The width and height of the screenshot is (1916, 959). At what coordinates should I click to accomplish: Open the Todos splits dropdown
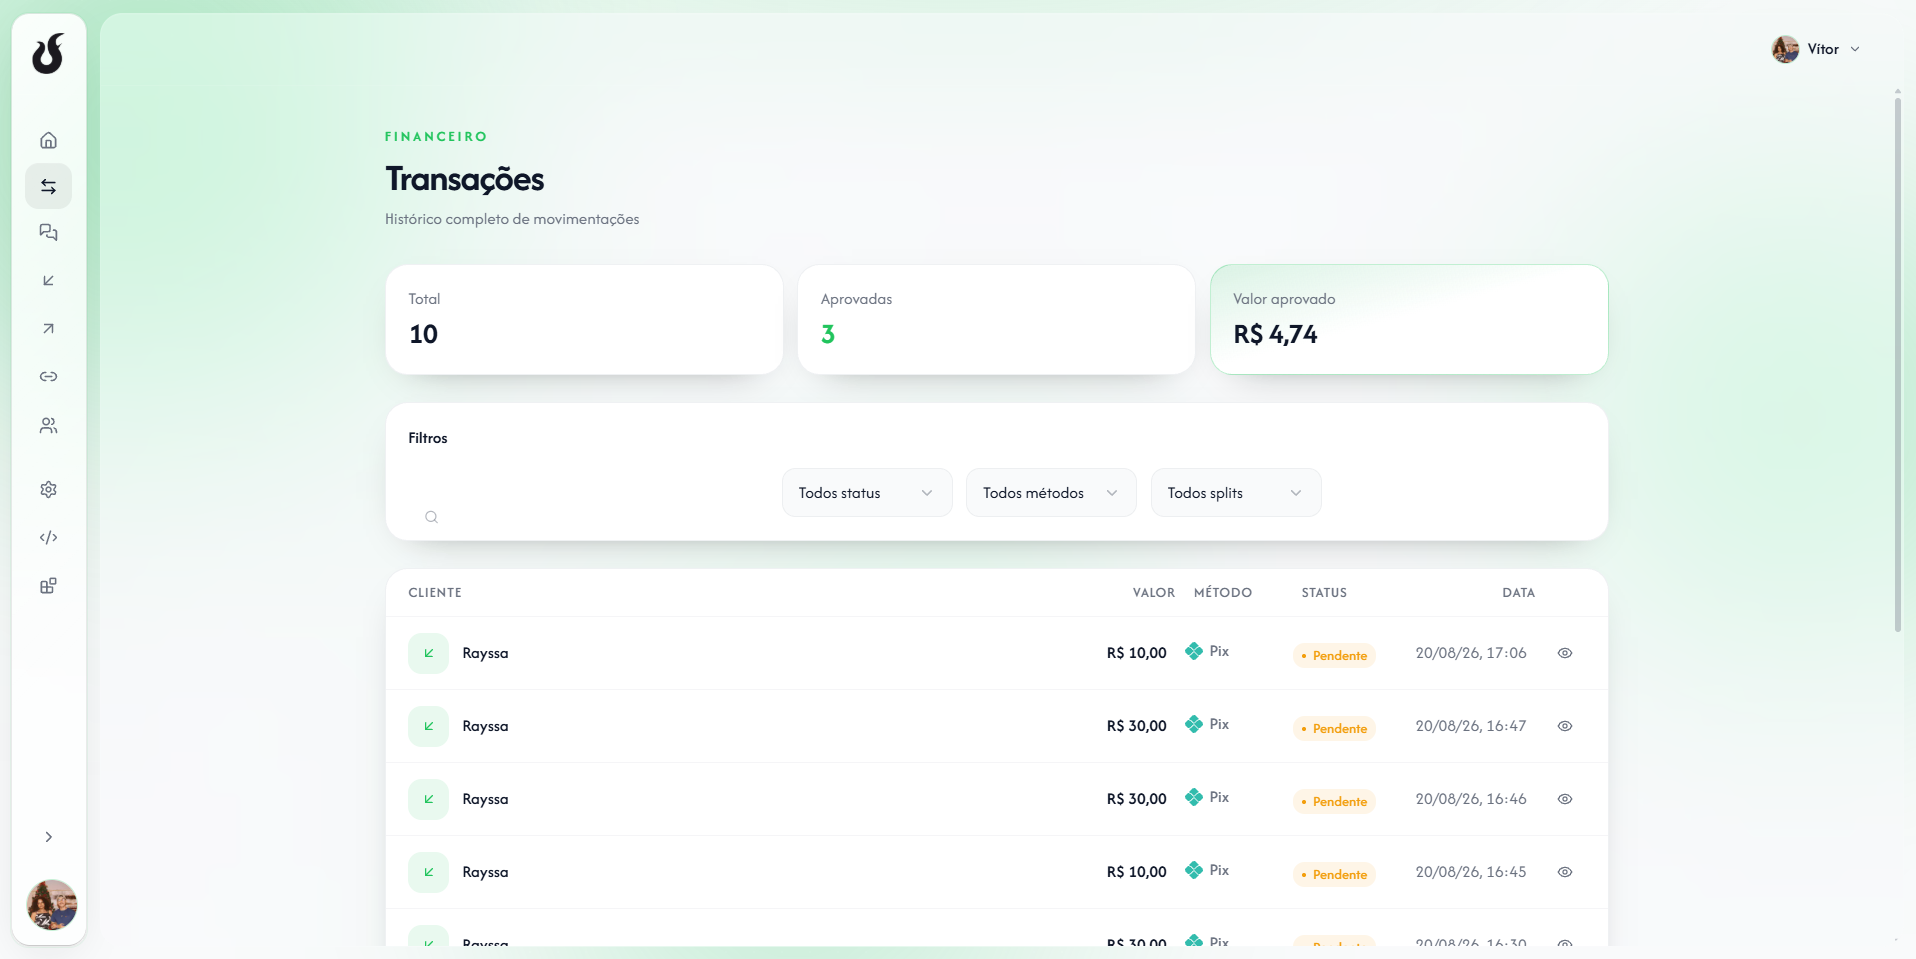tap(1236, 493)
